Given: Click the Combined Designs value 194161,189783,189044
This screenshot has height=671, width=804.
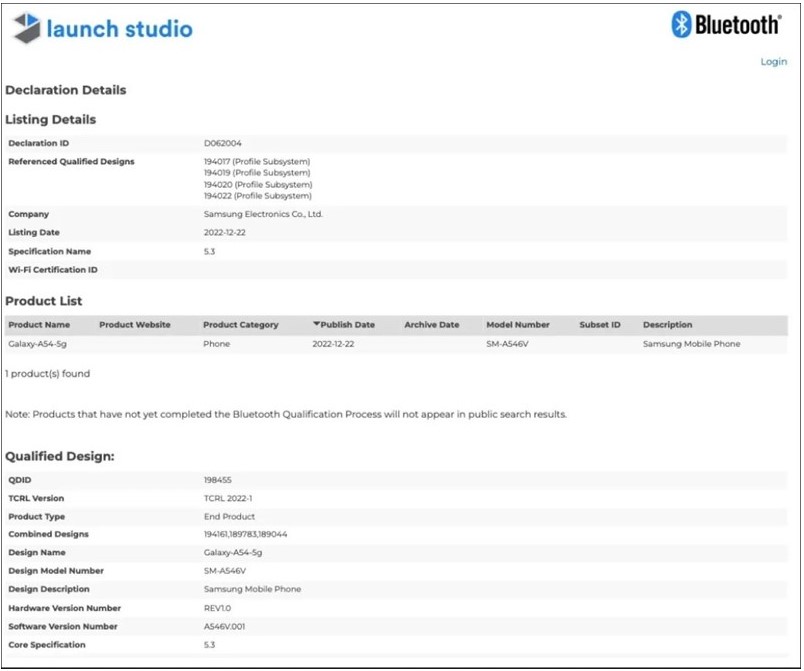Looking at the screenshot, I should click(x=245, y=534).
